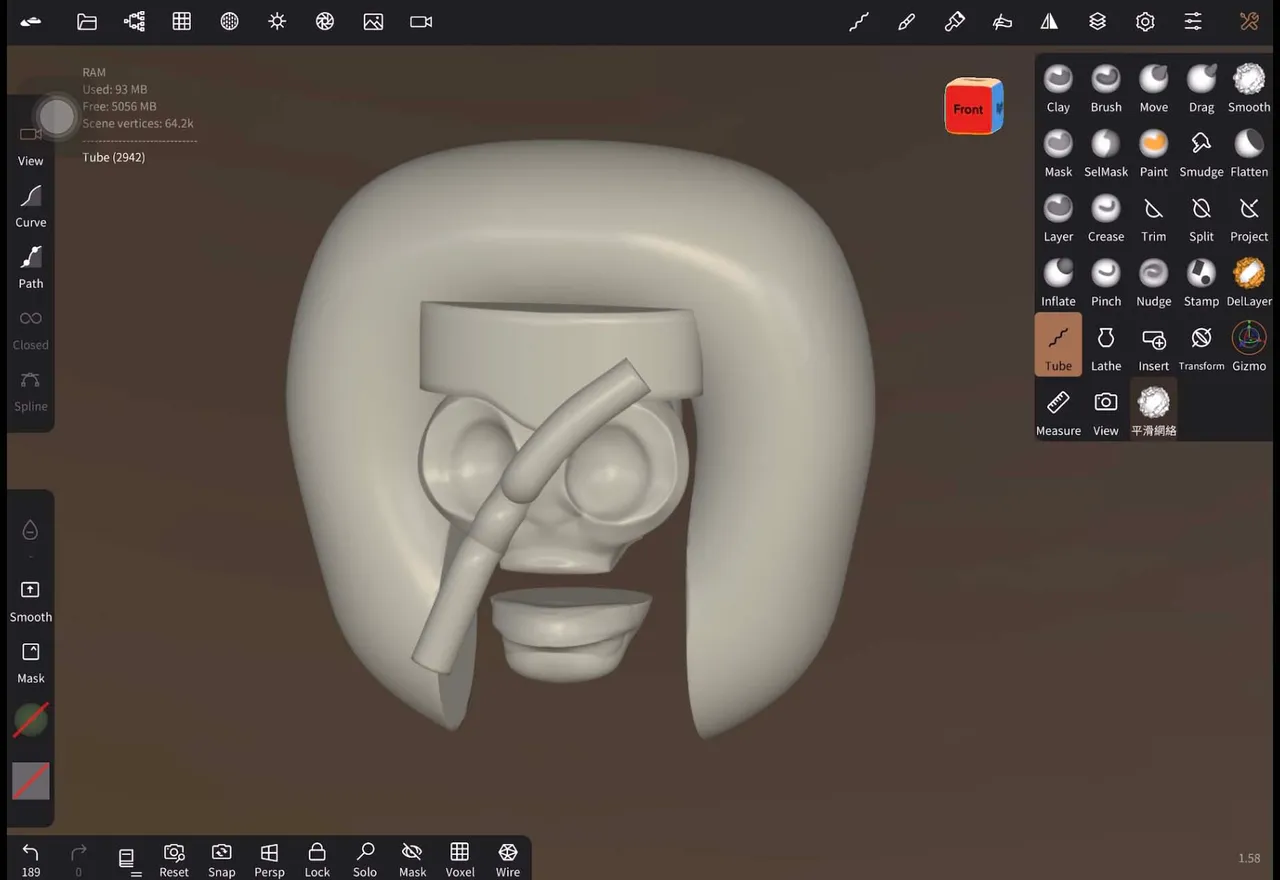Click the Front face of the view cube
The image size is (1280, 880).
click(x=967, y=108)
